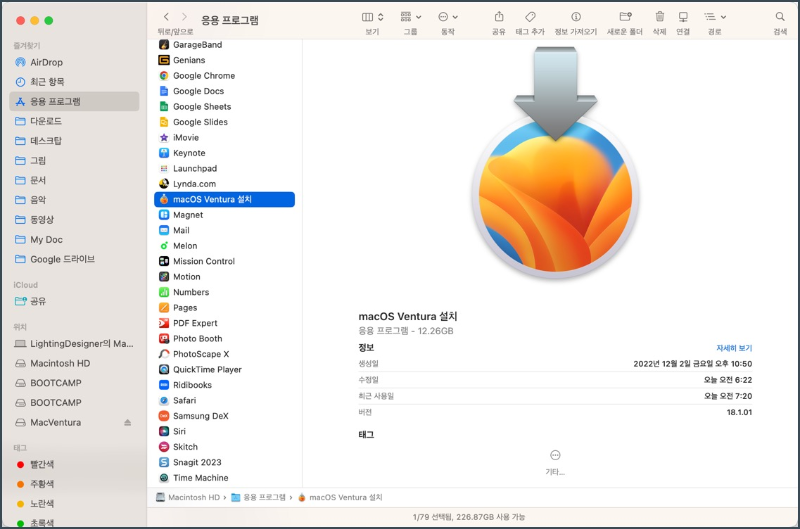Select Skitch in the app list
Screen dimensions: 800x529
click(224, 447)
